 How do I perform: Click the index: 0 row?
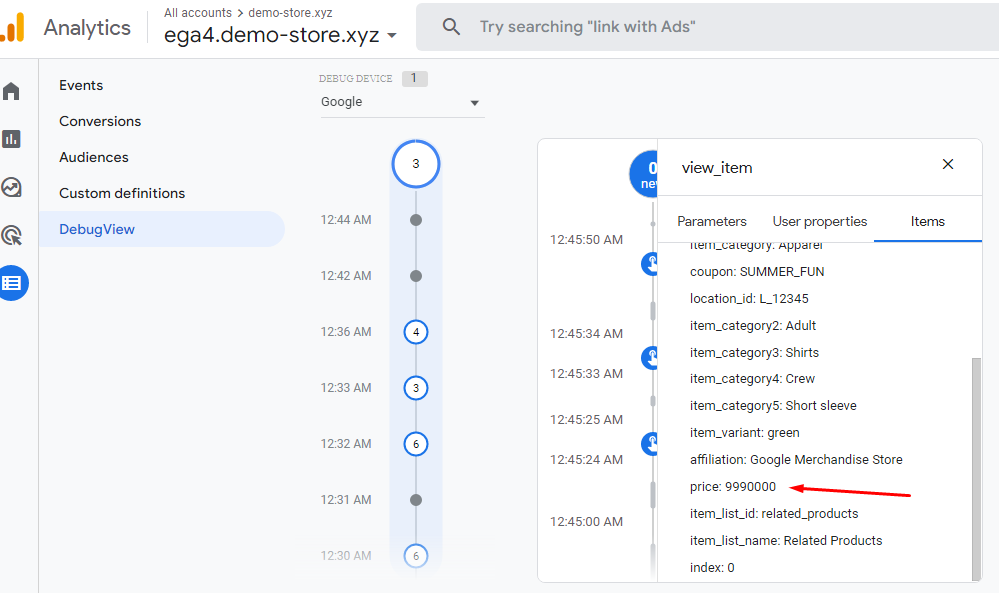click(712, 568)
